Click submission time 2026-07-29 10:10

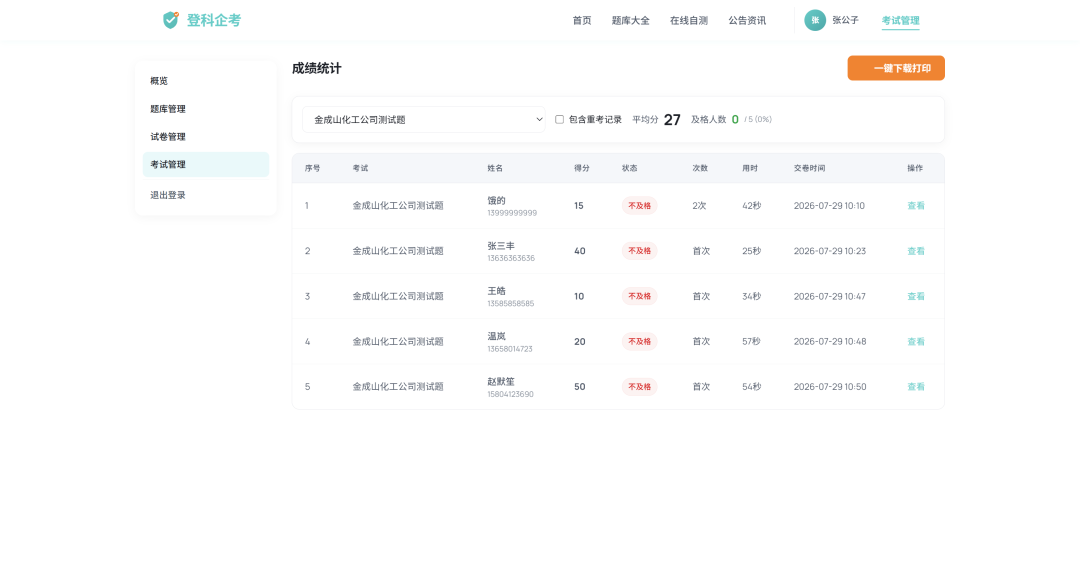pyautogui.click(x=829, y=205)
